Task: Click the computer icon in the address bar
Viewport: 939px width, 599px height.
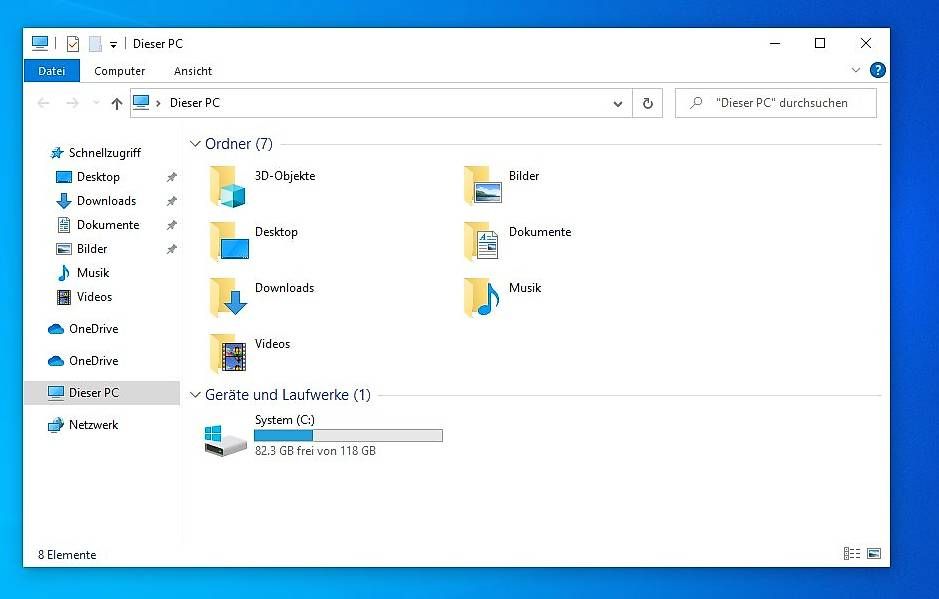Action: pyautogui.click(x=141, y=102)
